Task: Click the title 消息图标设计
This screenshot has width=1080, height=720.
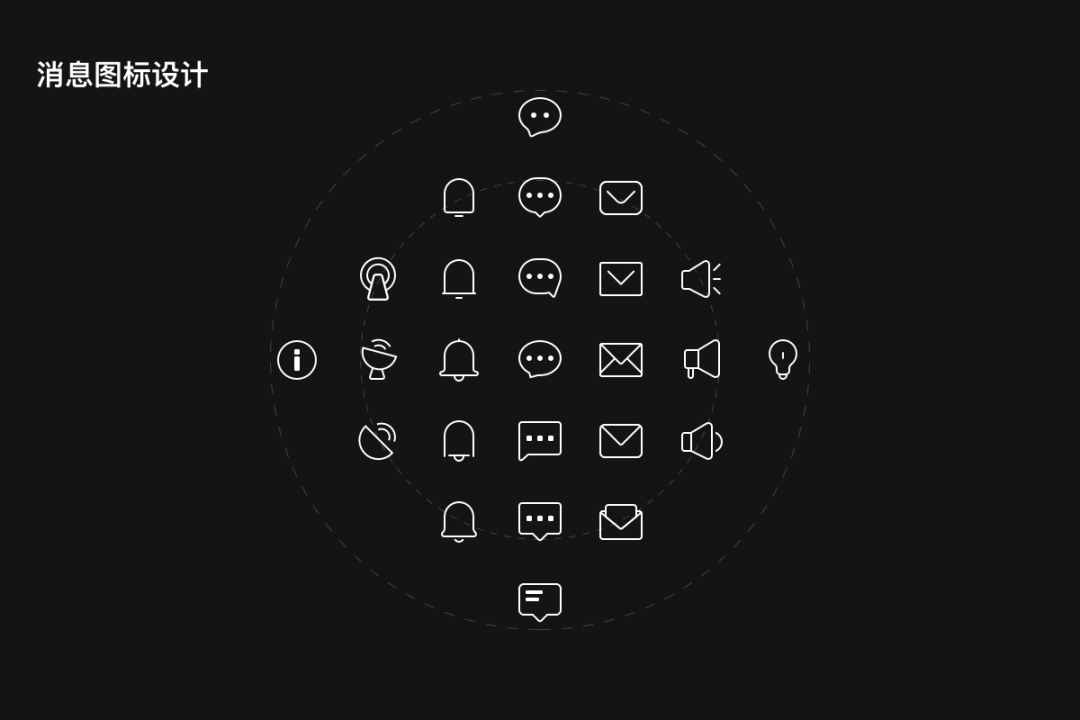Action: (x=122, y=74)
